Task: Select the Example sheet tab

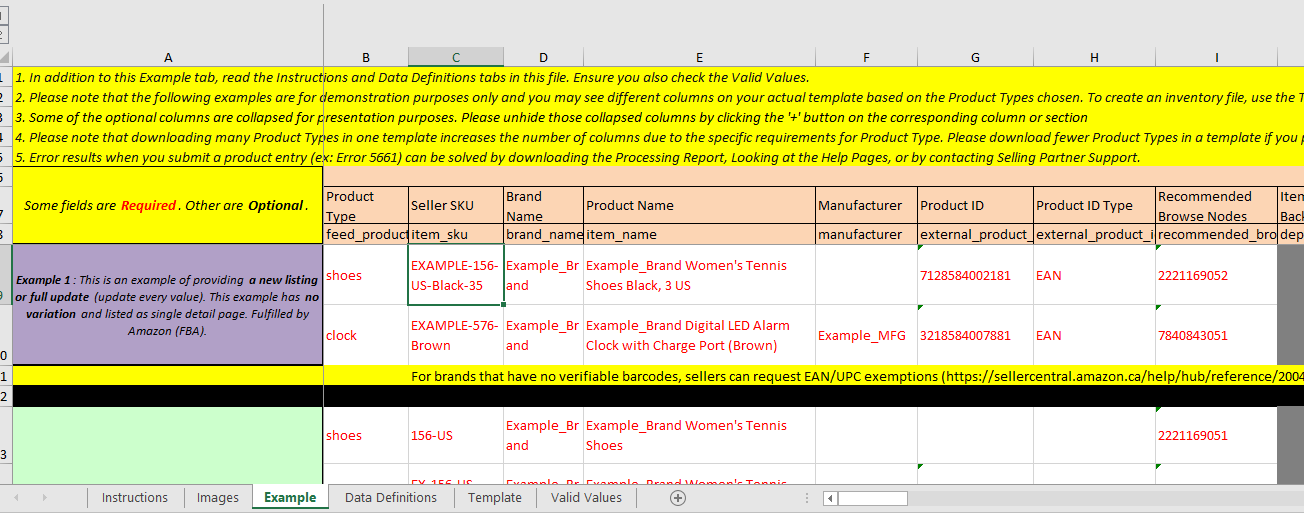Action: pos(290,497)
